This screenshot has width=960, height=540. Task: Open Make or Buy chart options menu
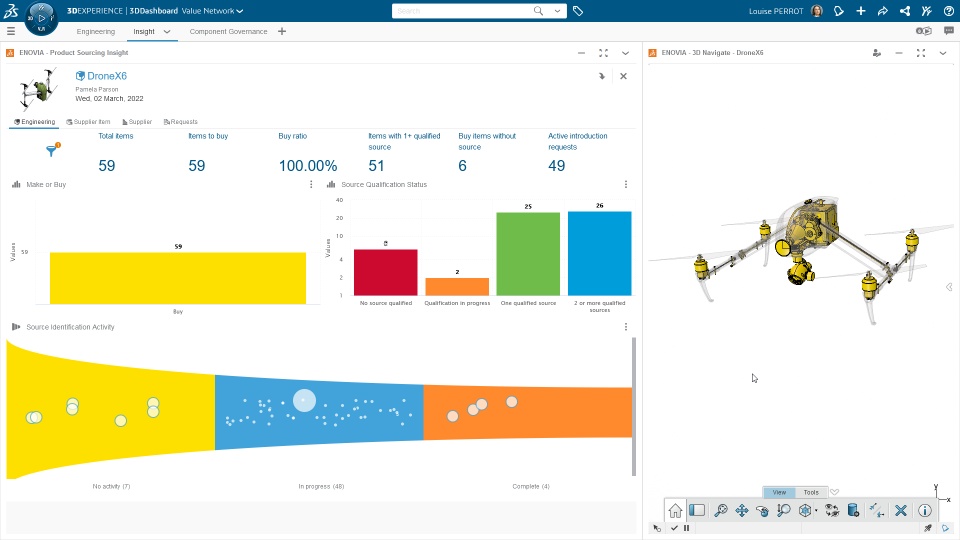[x=311, y=184]
